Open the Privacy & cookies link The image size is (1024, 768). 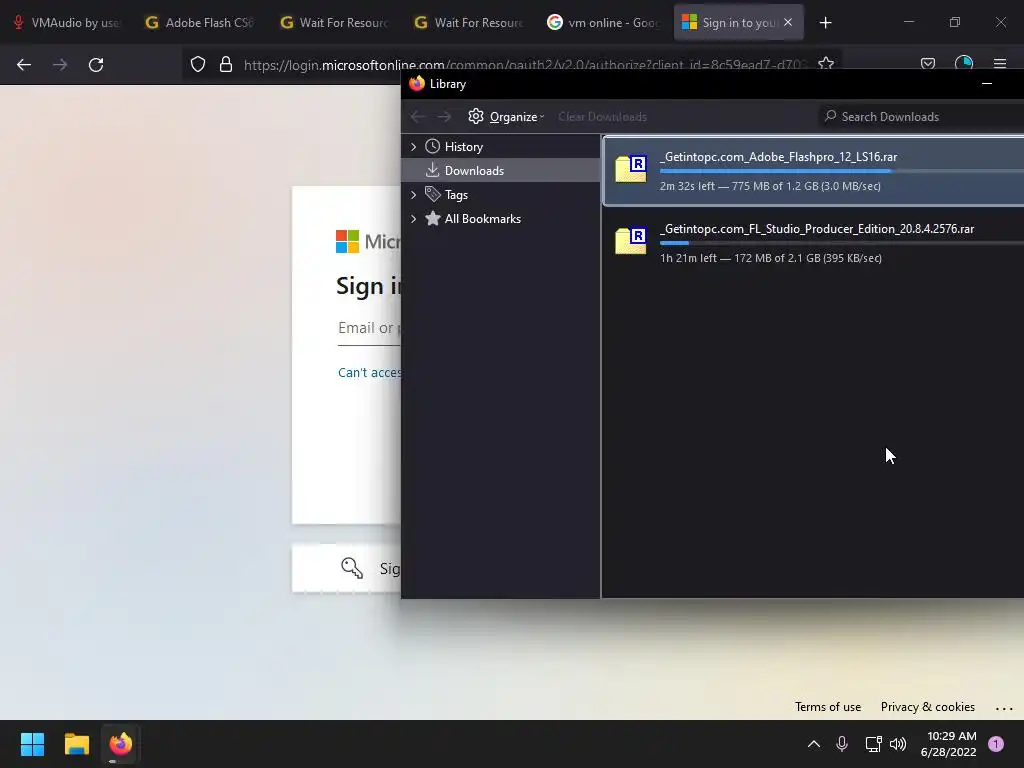[x=927, y=707]
